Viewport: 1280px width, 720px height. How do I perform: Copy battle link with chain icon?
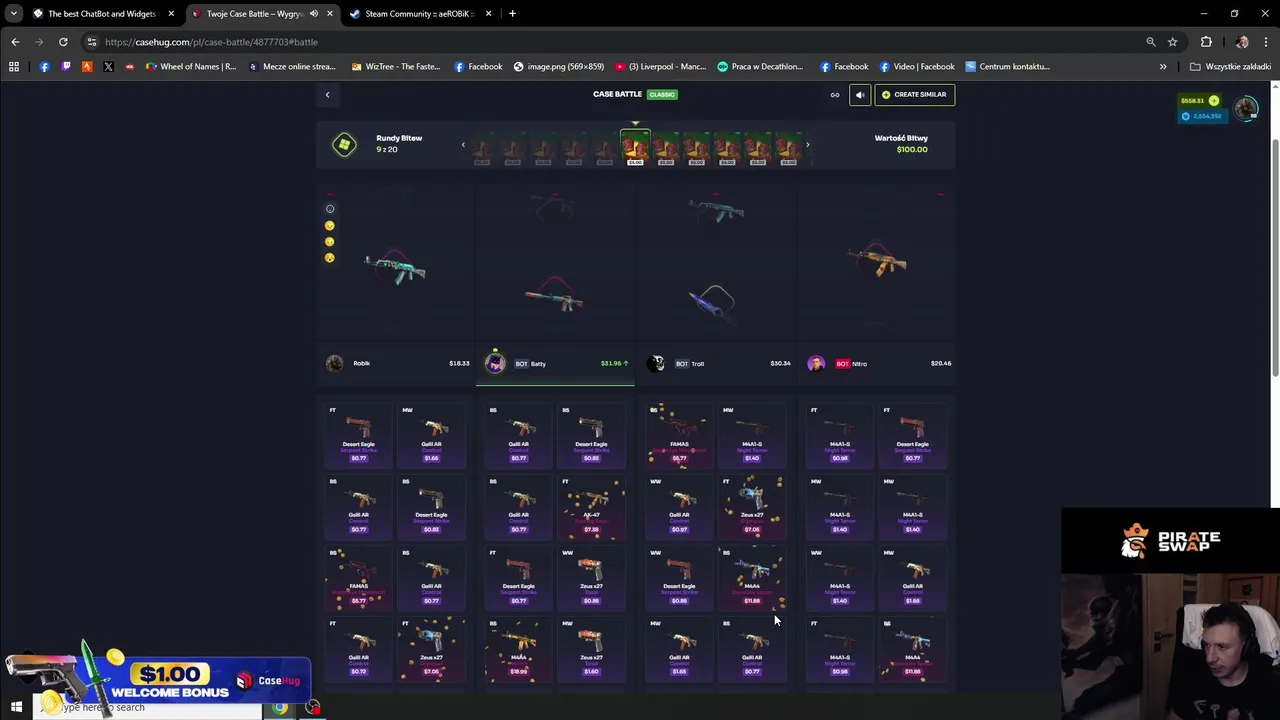coord(835,95)
